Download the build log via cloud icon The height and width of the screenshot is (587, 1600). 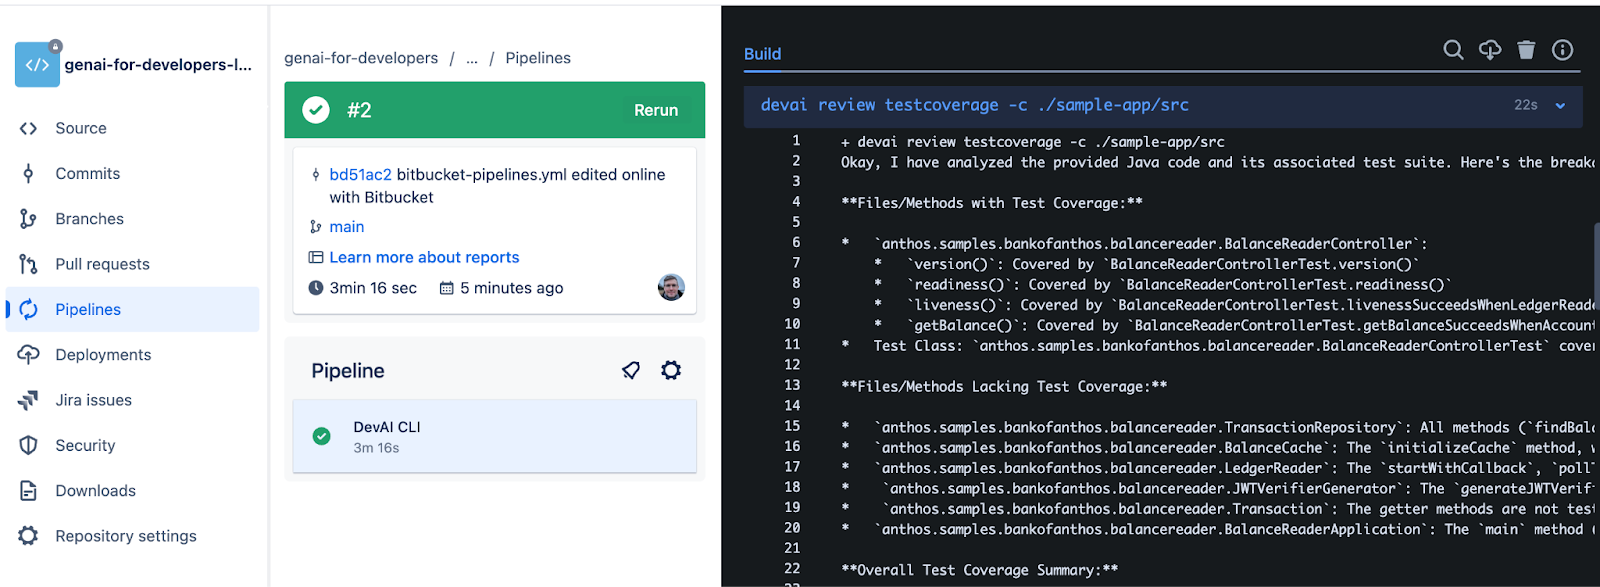click(x=1490, y=50)
